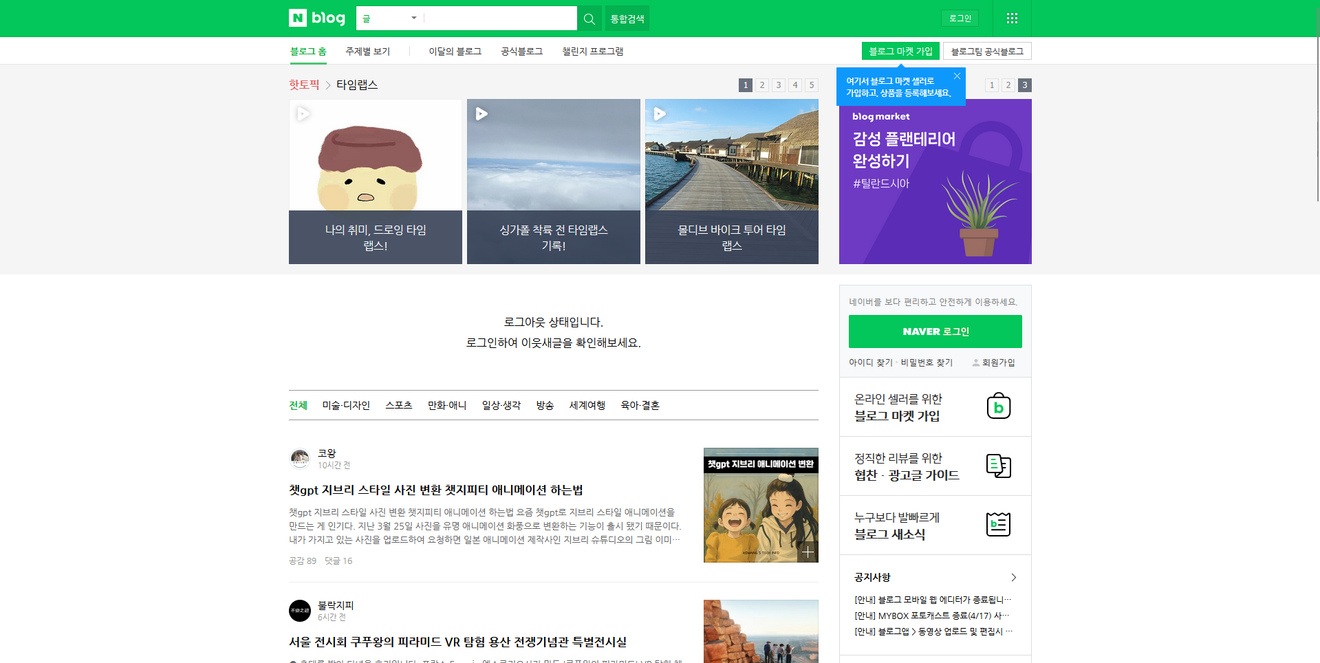This screenshot has width=1320, height=663.
Task: Open the 쿠푸왕 피라미드 post thumbnail
Action: click(761, 631)
